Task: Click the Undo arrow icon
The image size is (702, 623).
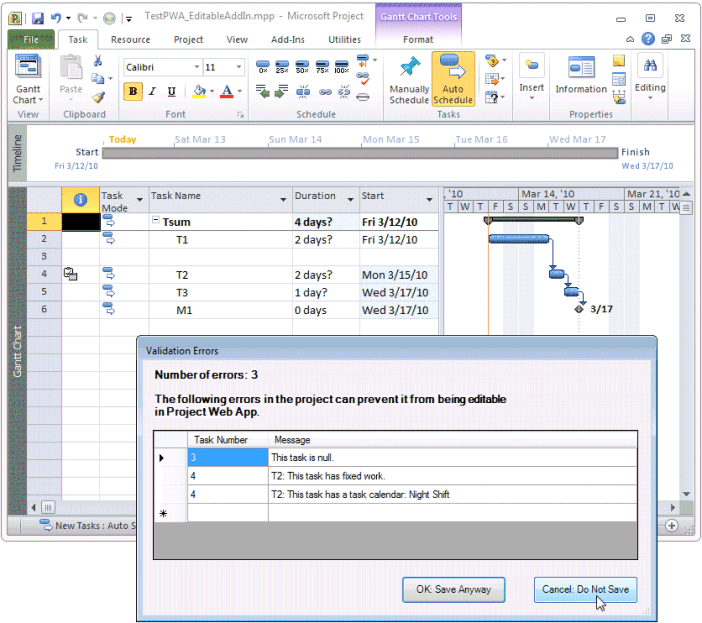Action: (x=56, y=18)
